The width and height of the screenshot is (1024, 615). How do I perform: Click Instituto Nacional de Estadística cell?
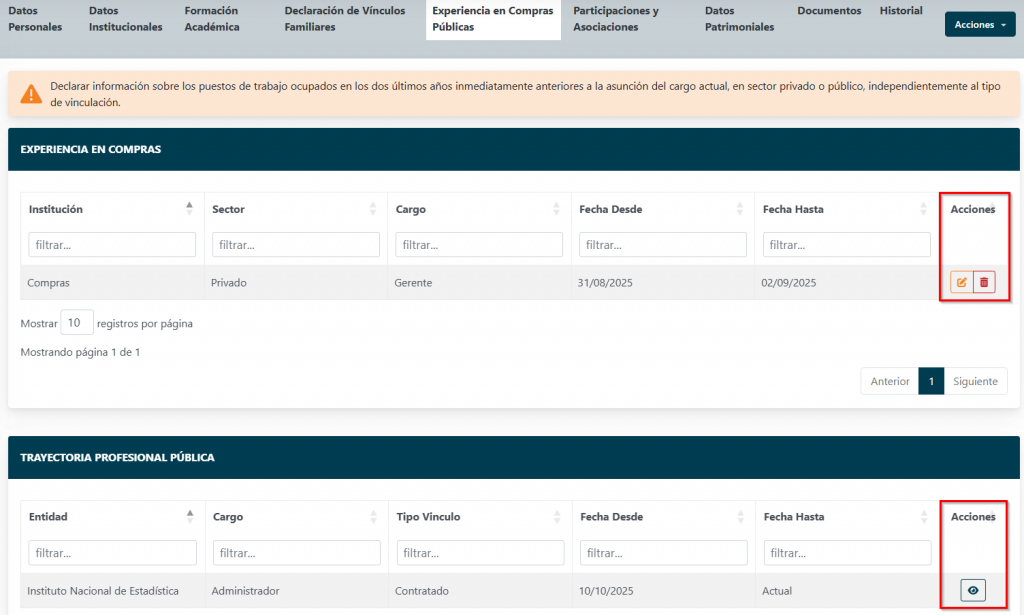(x=113, y=591)
